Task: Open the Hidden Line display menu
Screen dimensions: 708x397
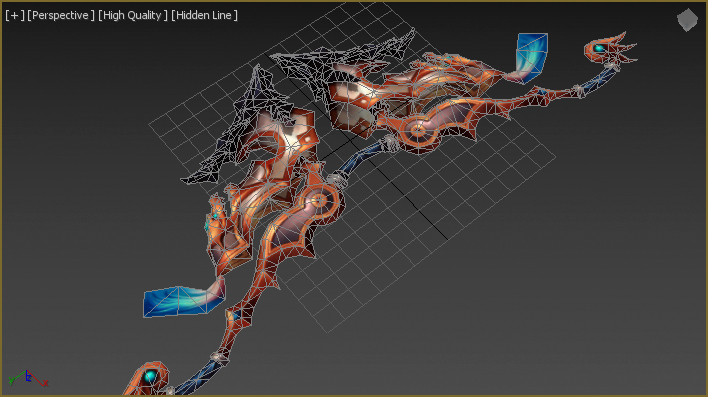Action: click(204, 15)
